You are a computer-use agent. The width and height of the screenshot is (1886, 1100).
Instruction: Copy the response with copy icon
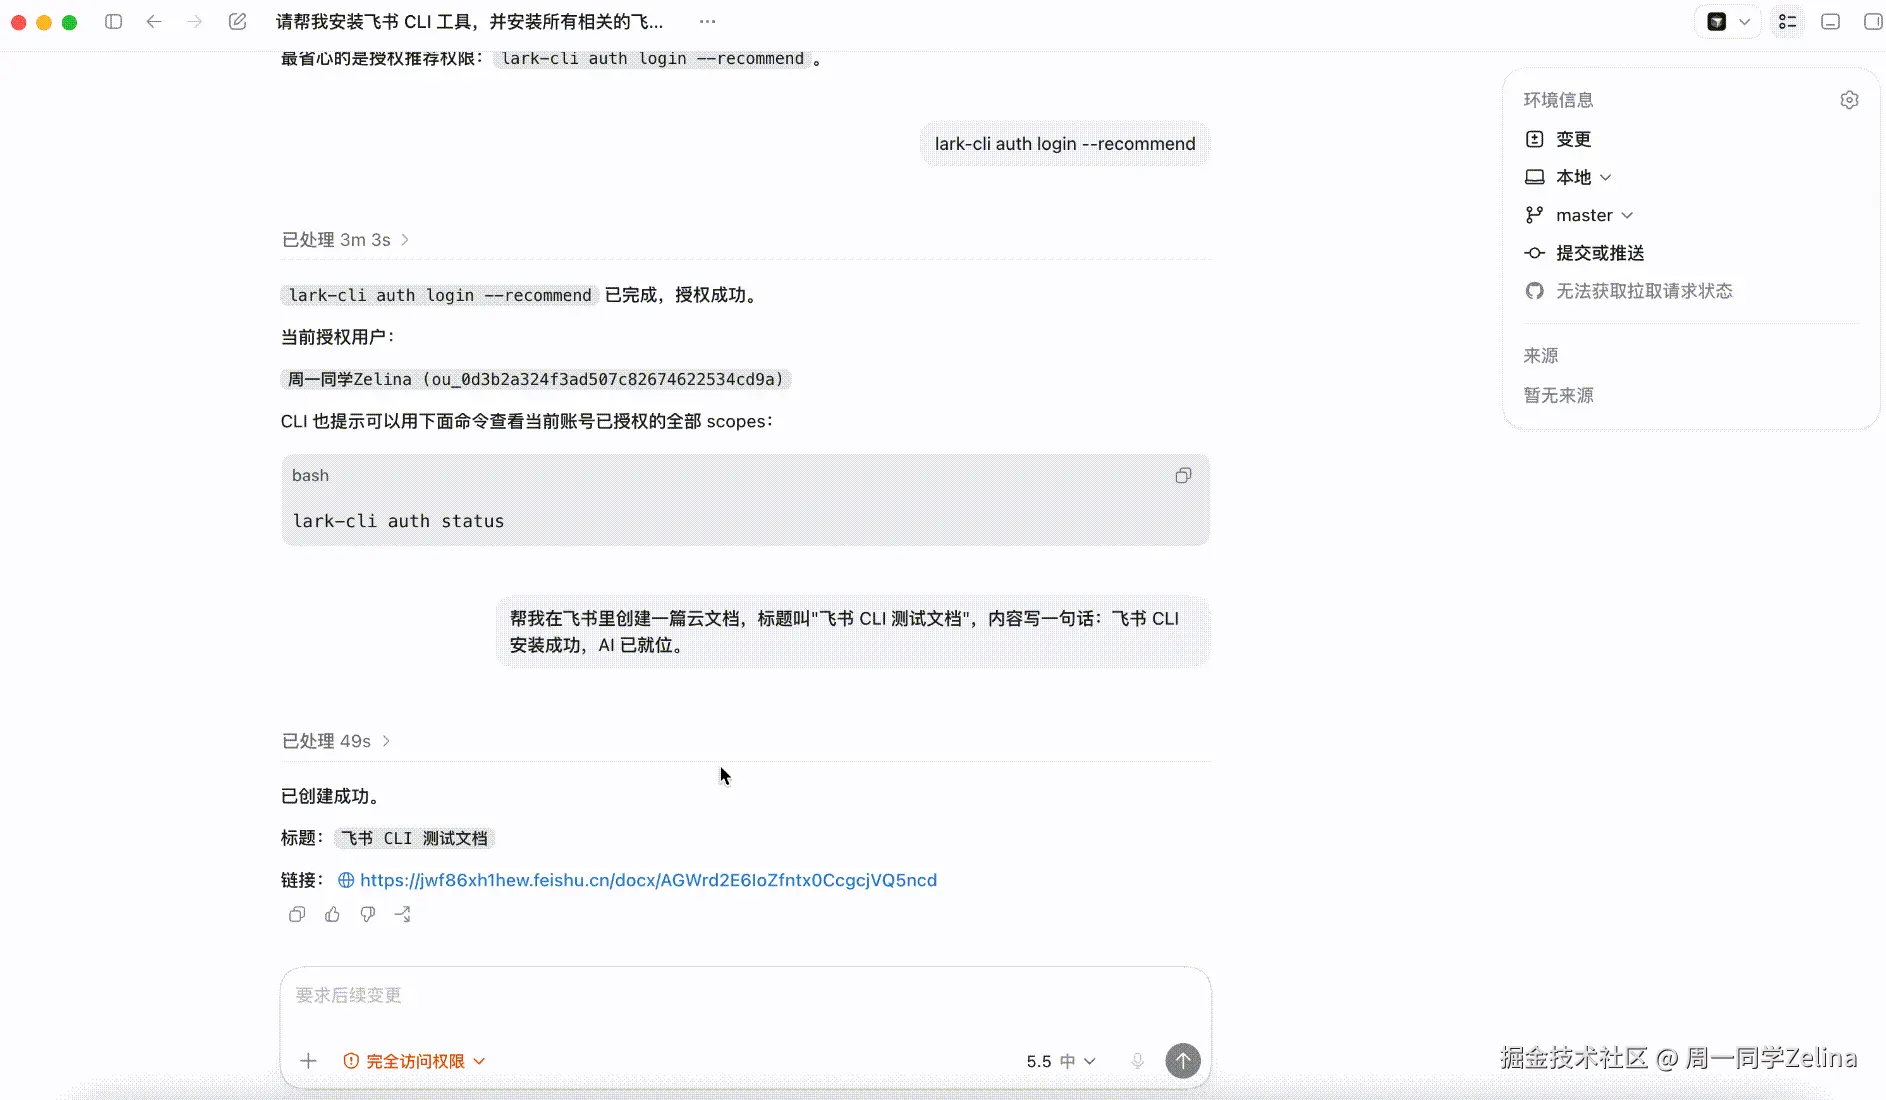click(x=297, y=914)
